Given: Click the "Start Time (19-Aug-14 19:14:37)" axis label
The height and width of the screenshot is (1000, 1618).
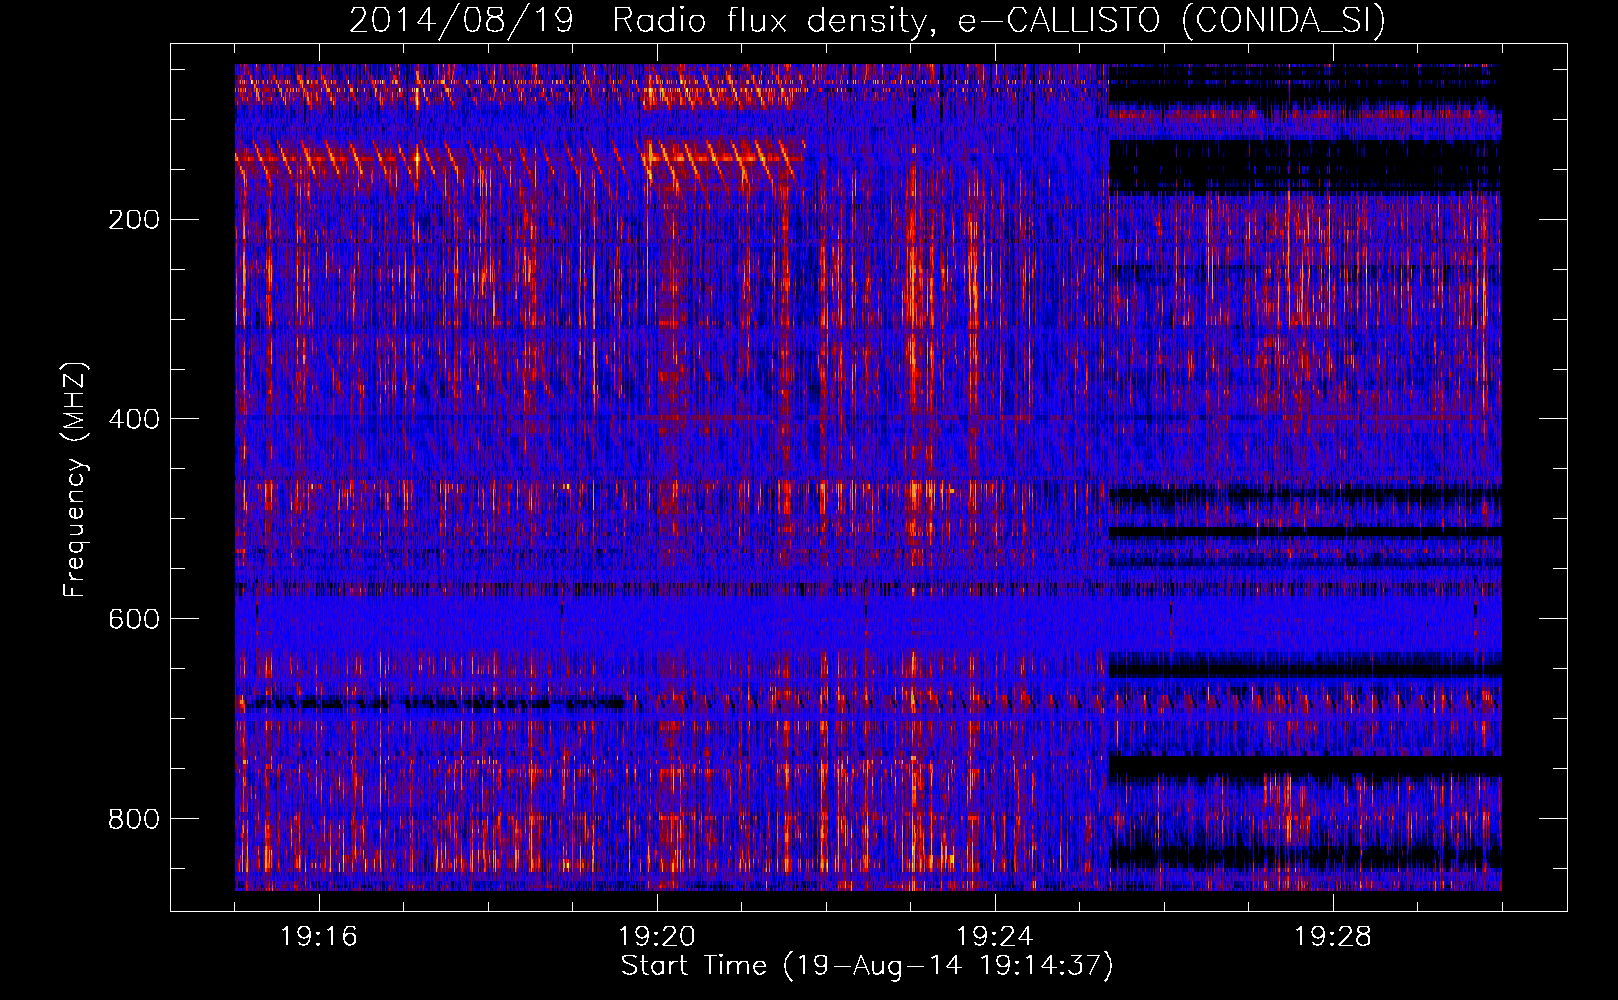Looking at the screenshot, I should 867,966.
